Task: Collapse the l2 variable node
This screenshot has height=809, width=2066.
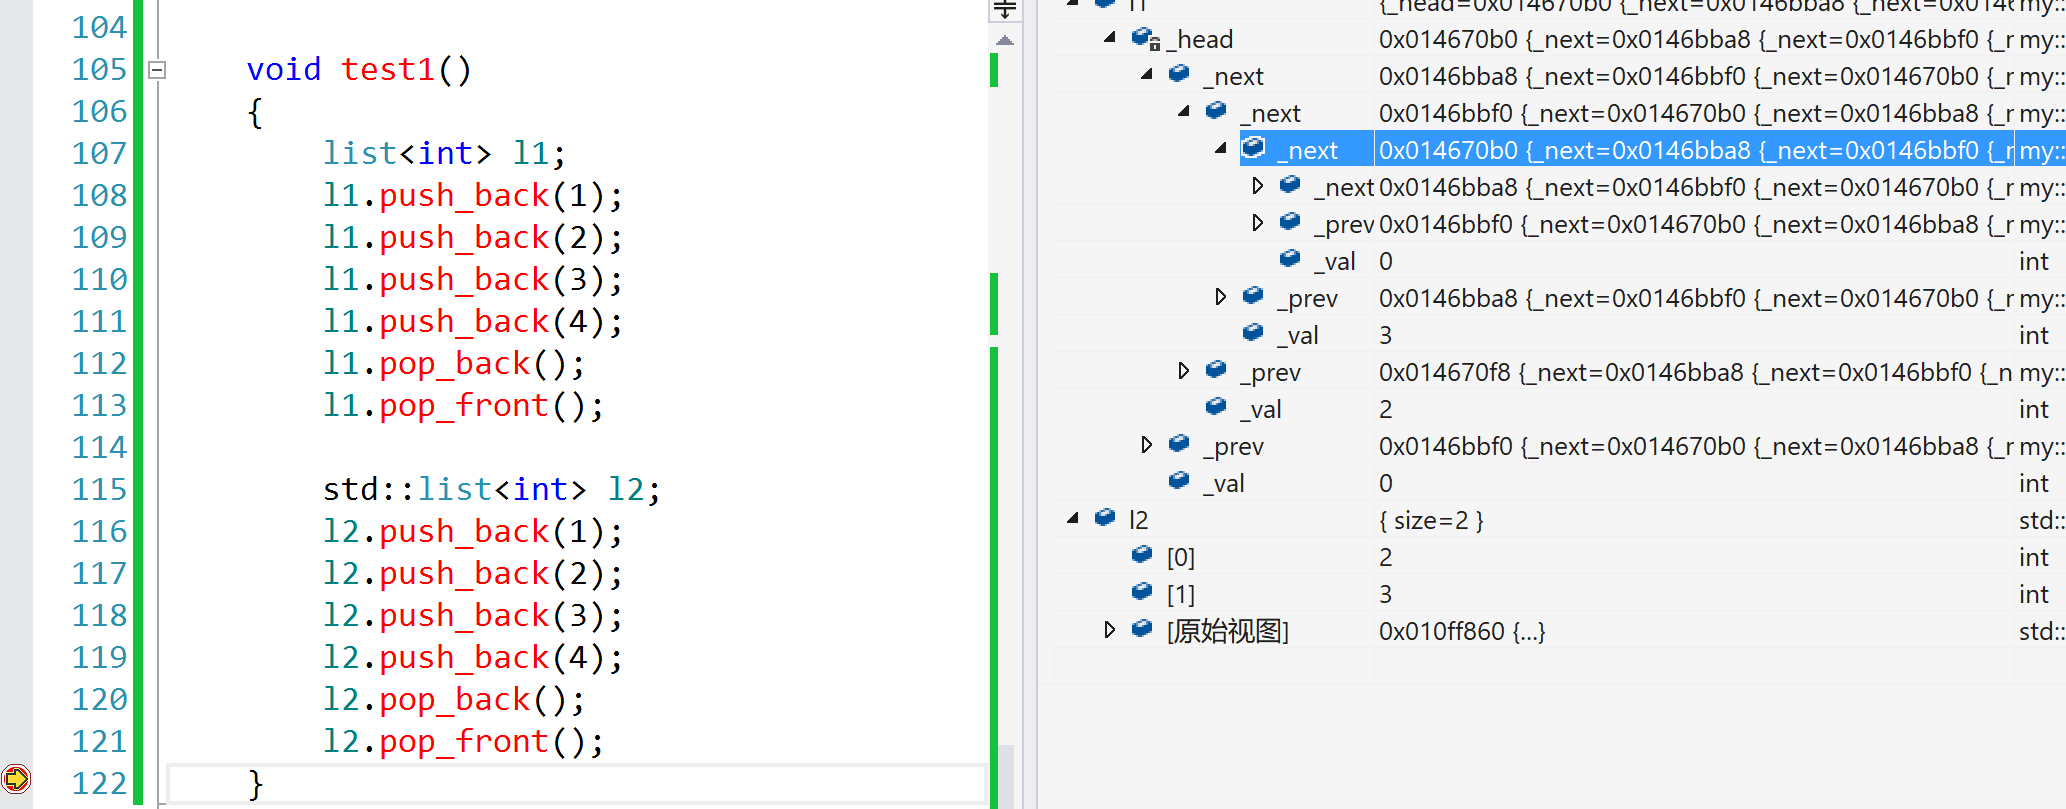Action: [1073, 518]
